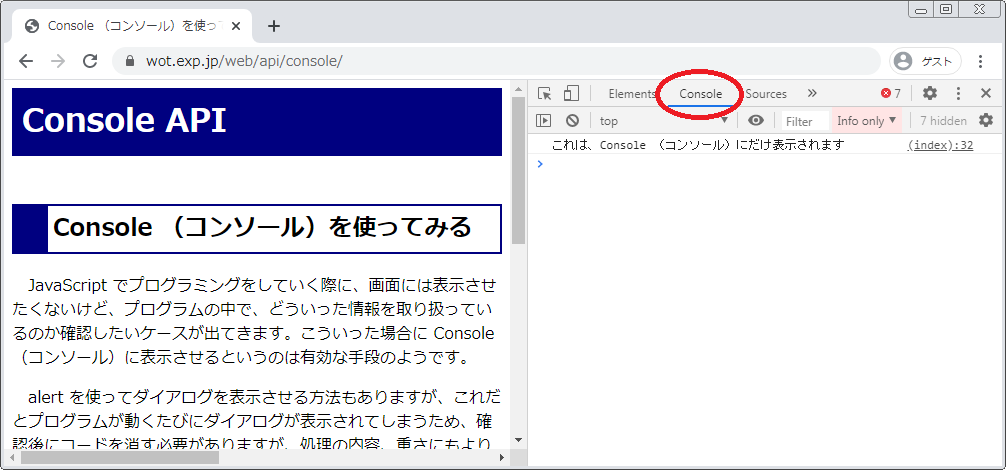Close the DevTools panel
Image resolution: width=1006 pixels, height=470 pixels.
point(986,94)
